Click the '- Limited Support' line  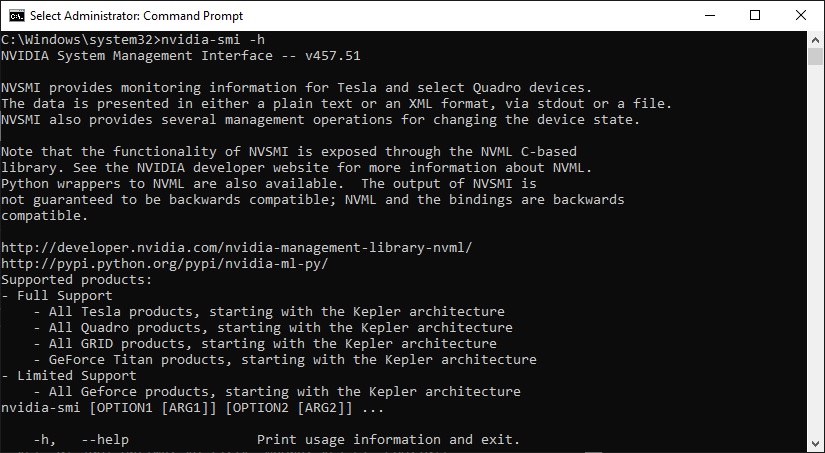(68, 376)
